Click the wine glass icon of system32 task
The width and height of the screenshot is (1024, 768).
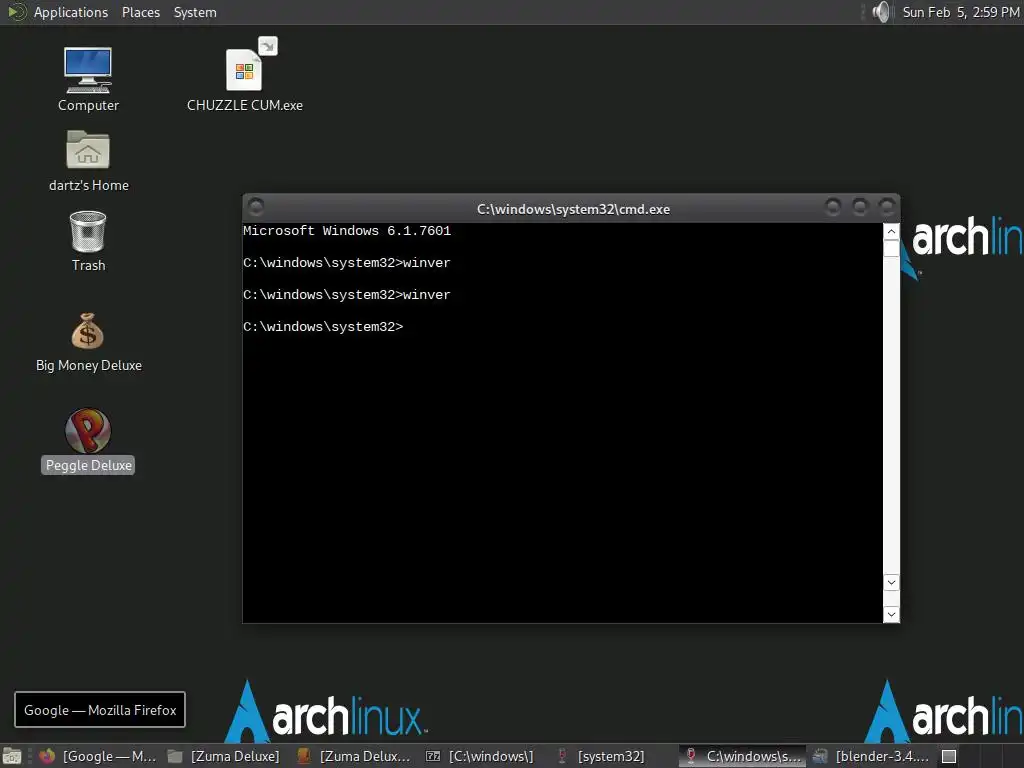pos(561,756)
